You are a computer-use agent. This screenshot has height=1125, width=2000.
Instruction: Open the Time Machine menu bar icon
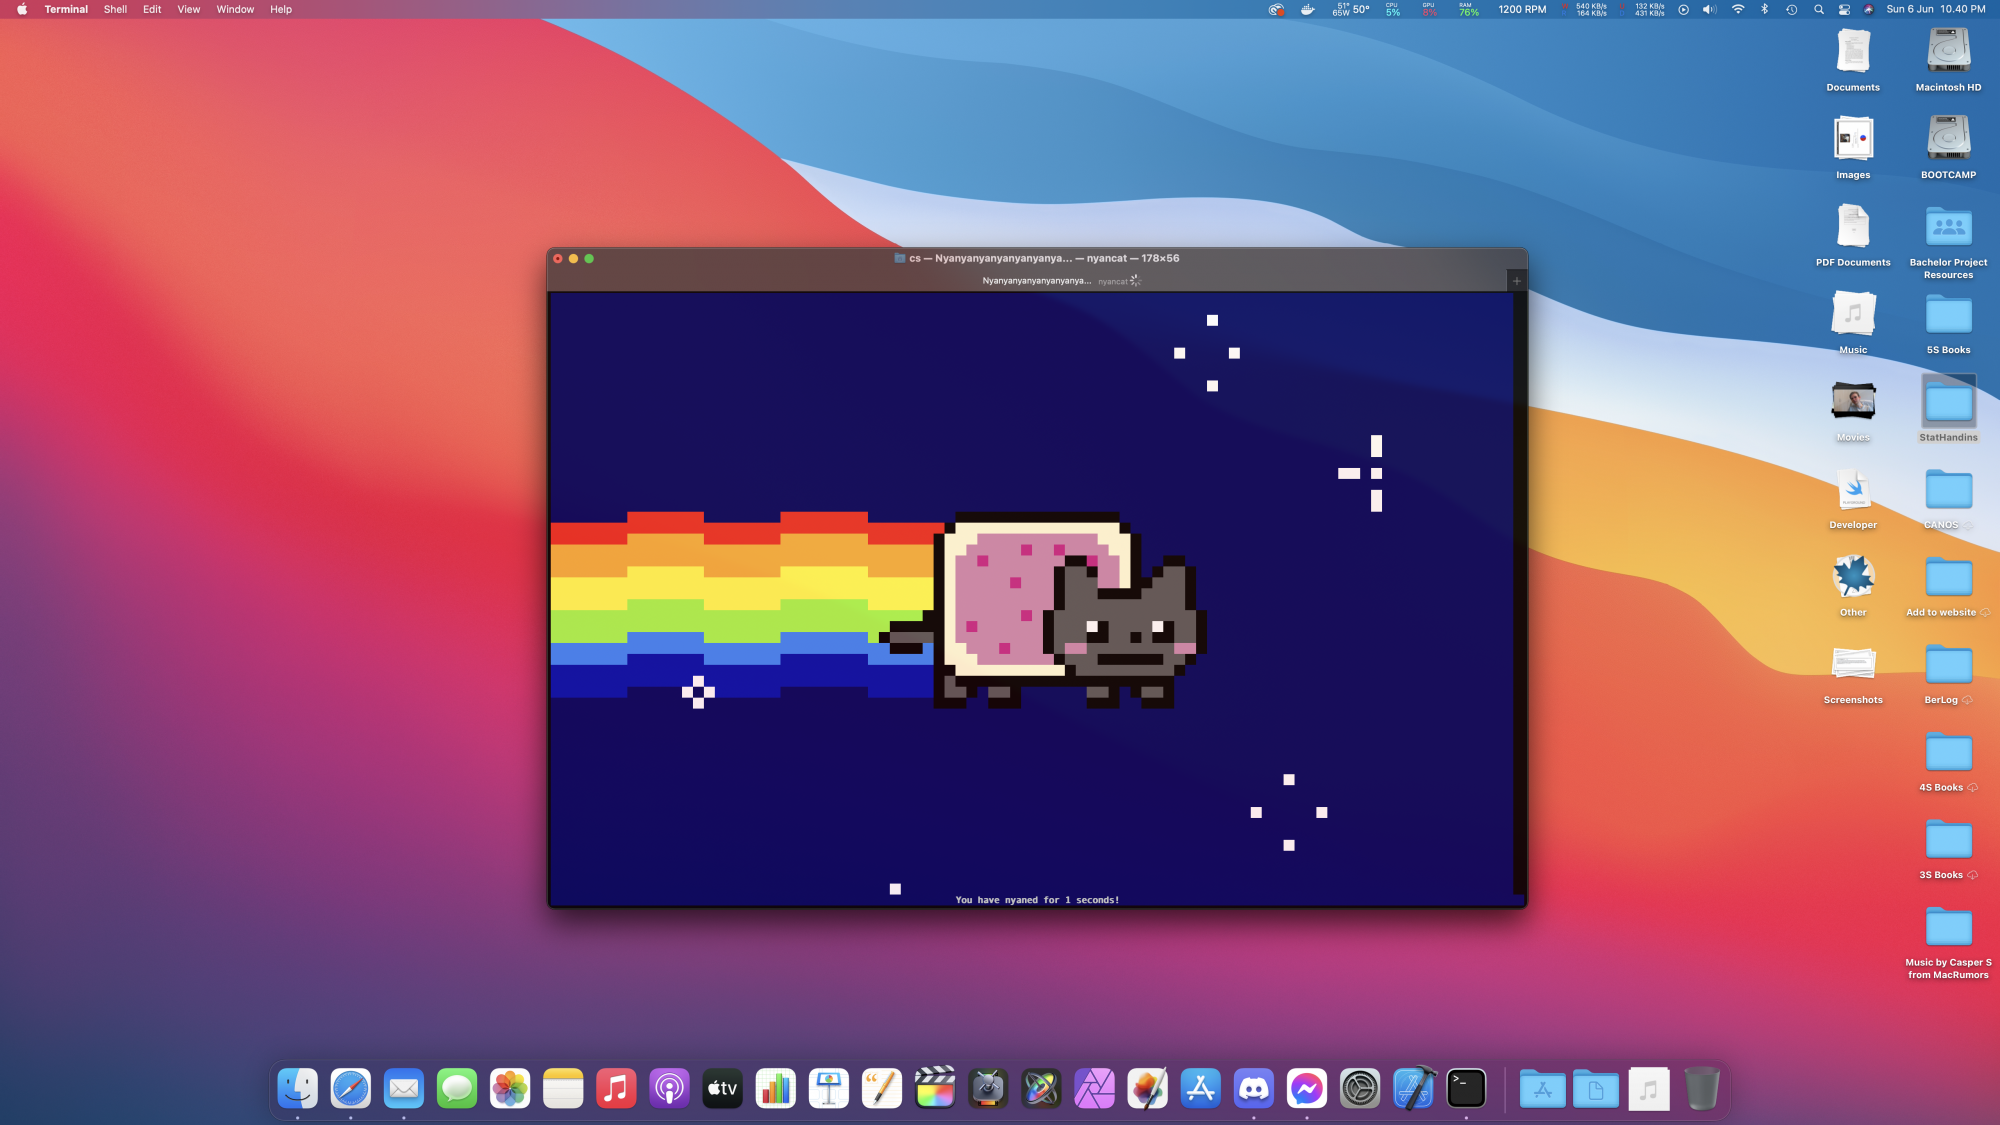(1792, 9)
